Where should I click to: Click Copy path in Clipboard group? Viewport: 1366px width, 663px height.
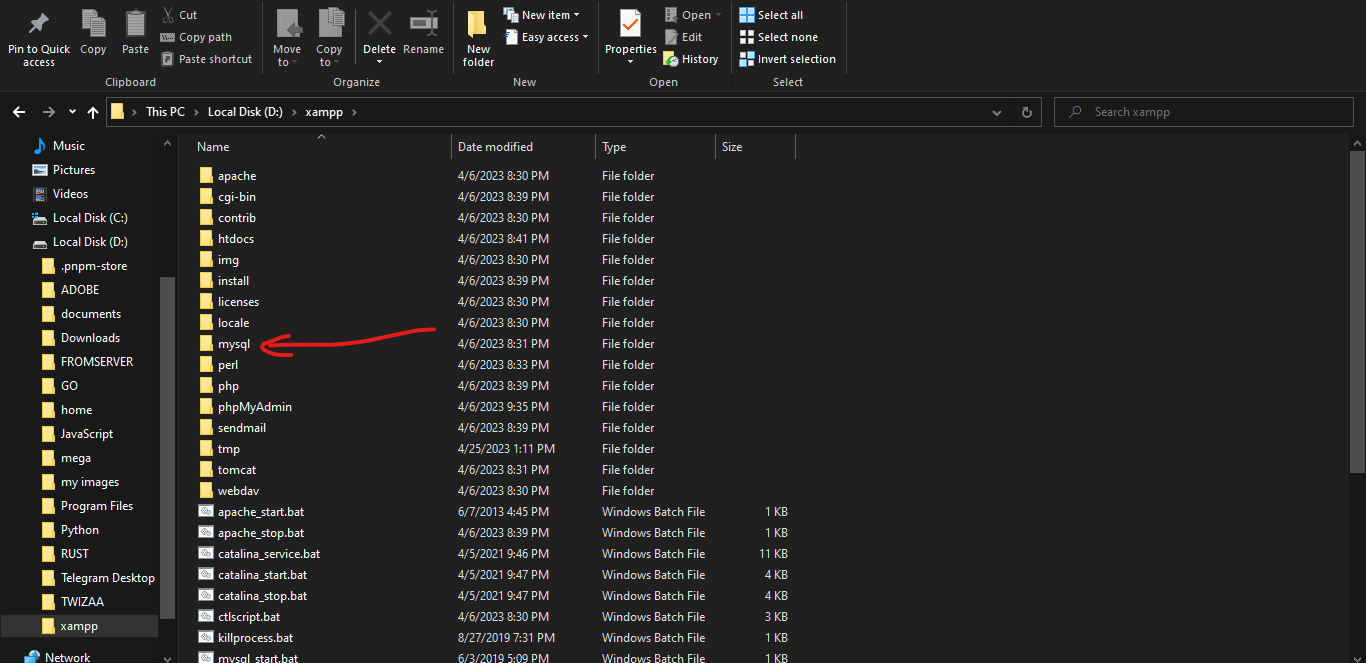(196, 37)
